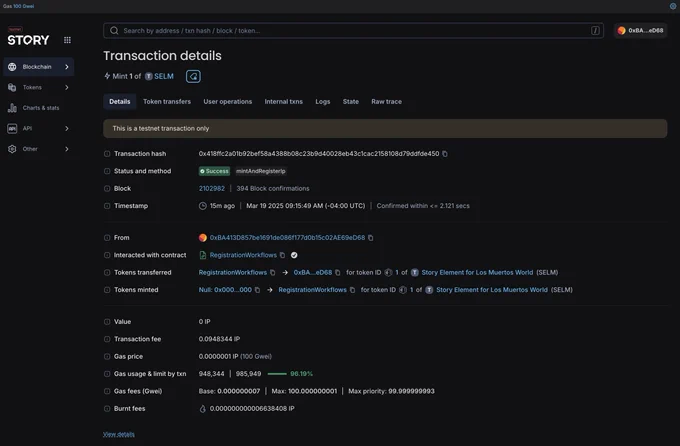Screen dimensions: 680x446
Task: Copy Null 0x000...000 address in Tokens minted
Action: tap(257, 290)
